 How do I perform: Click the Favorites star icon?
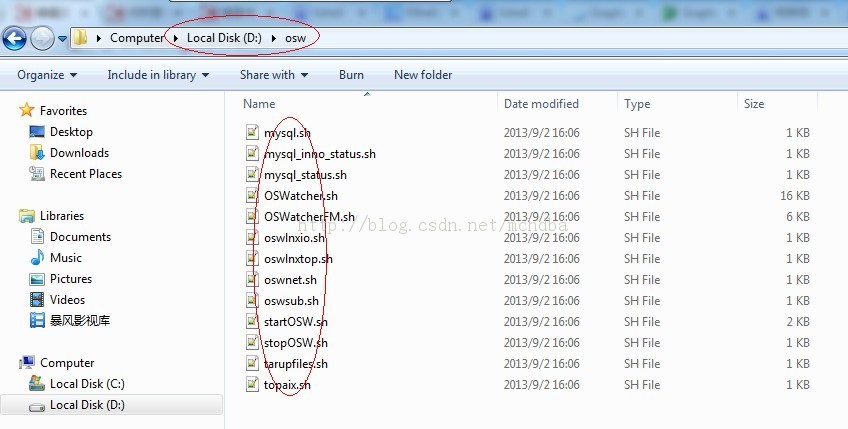[x=26, y=110]
